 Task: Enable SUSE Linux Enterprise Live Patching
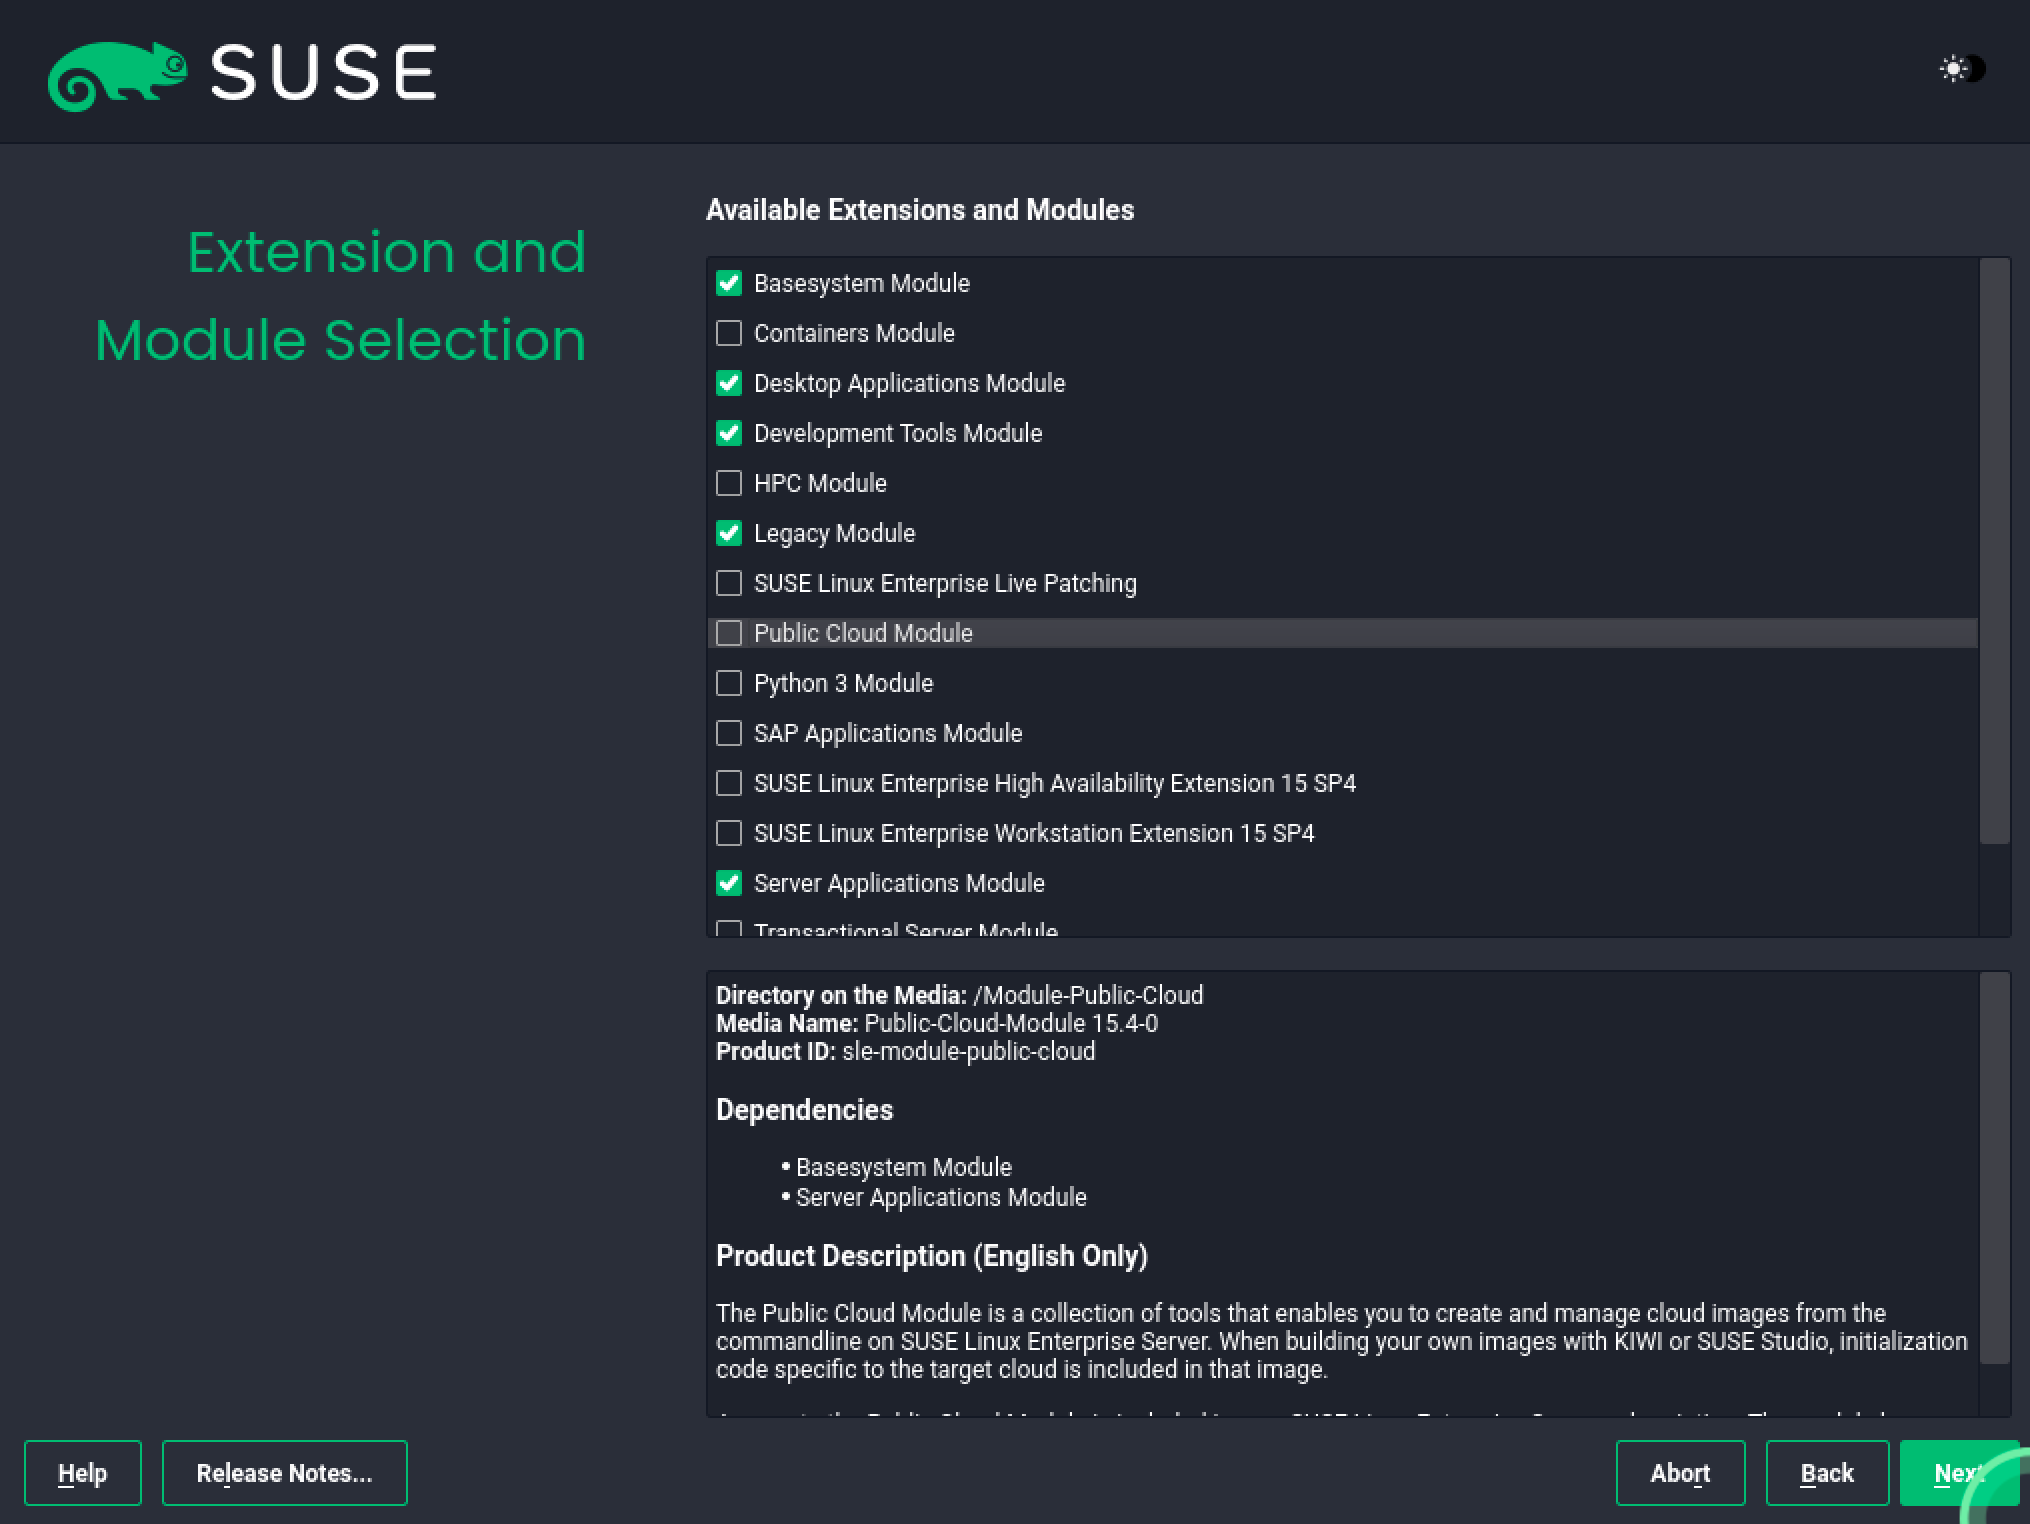[729, 583]
